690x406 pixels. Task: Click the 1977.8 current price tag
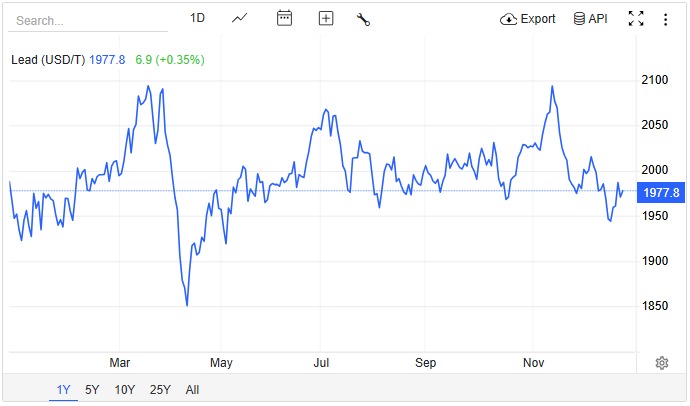pos(661,193)
